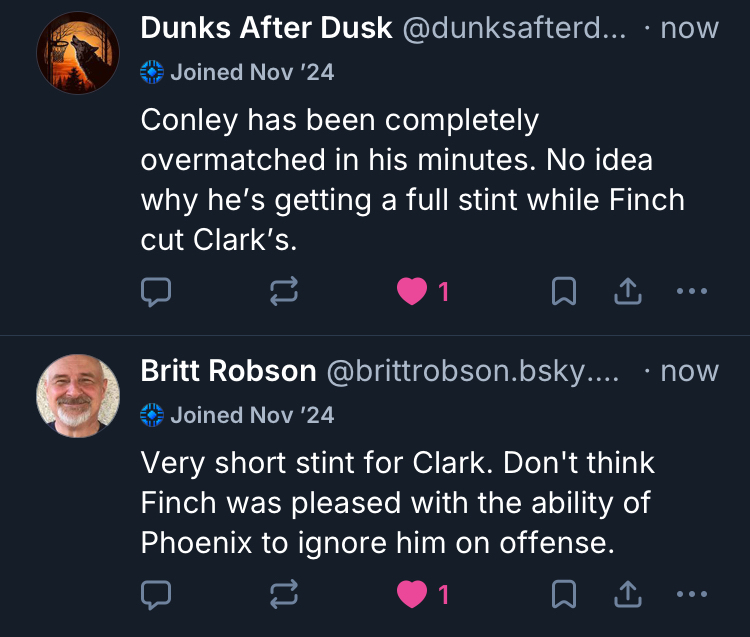Toggle like on Britt Robson's post

click(x=411, y=595)
